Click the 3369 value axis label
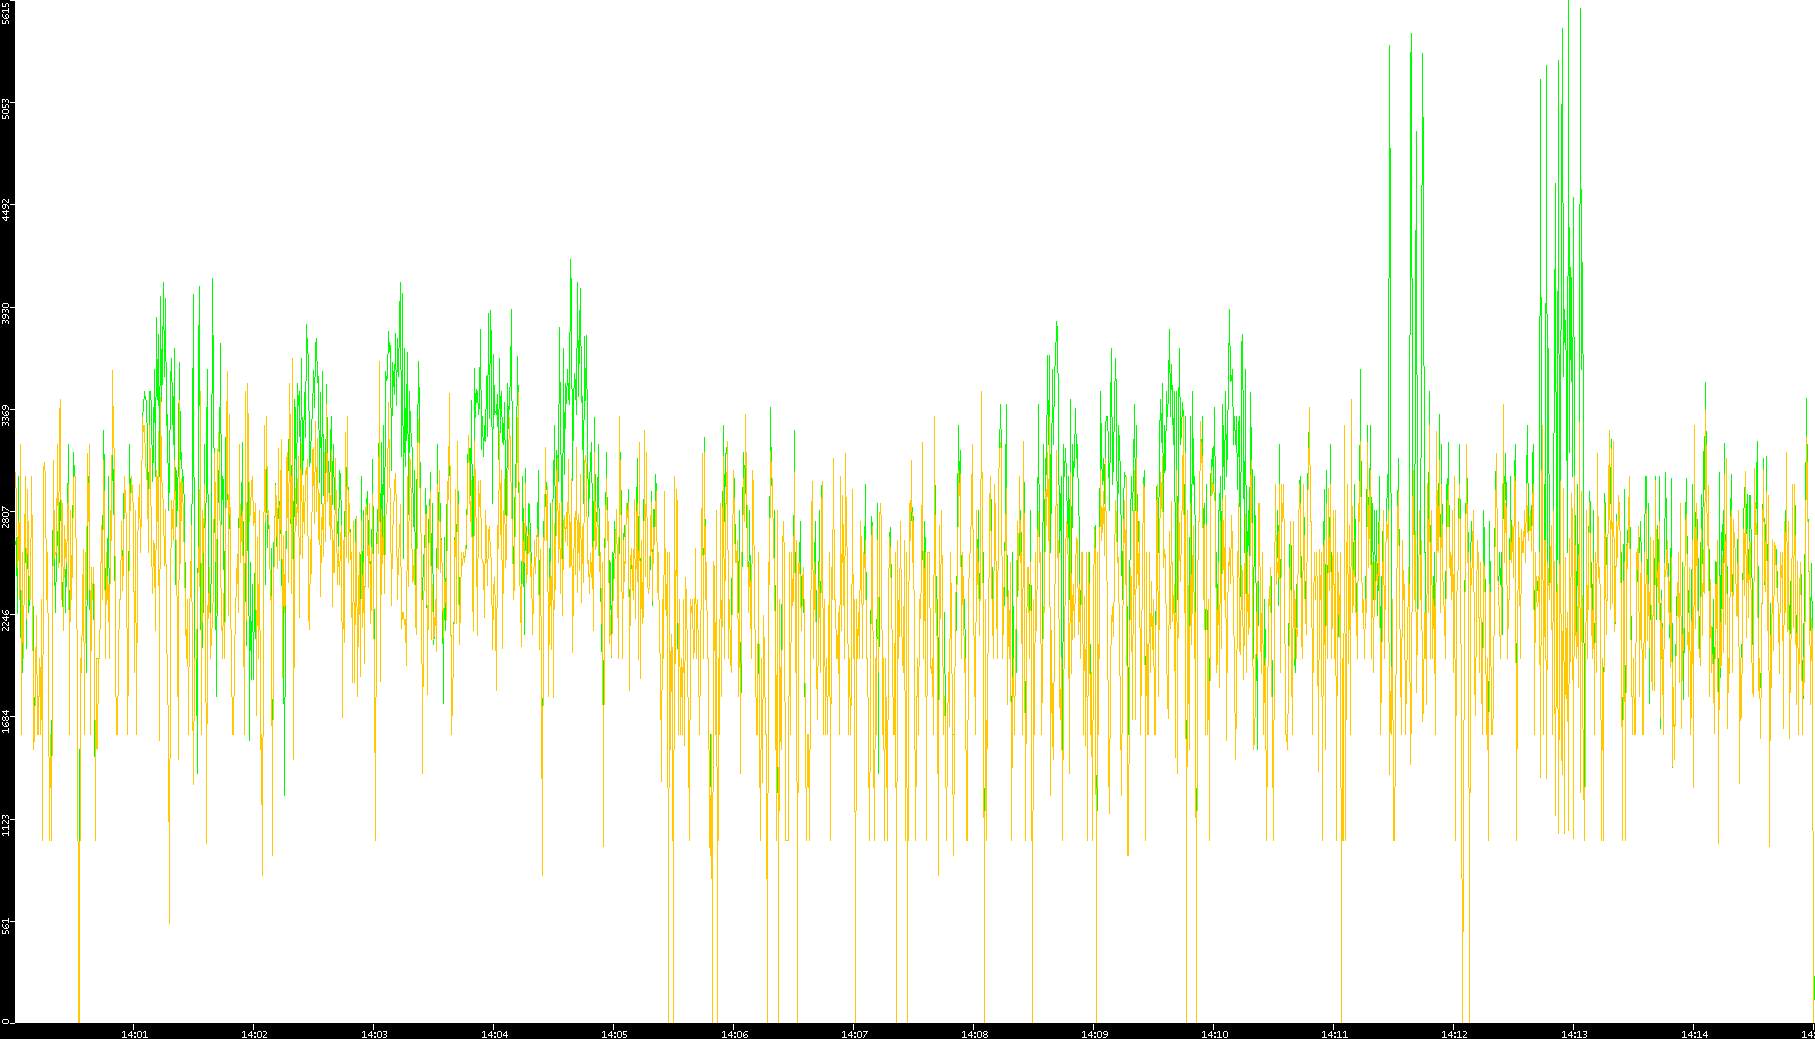 [x=6, y=415]
